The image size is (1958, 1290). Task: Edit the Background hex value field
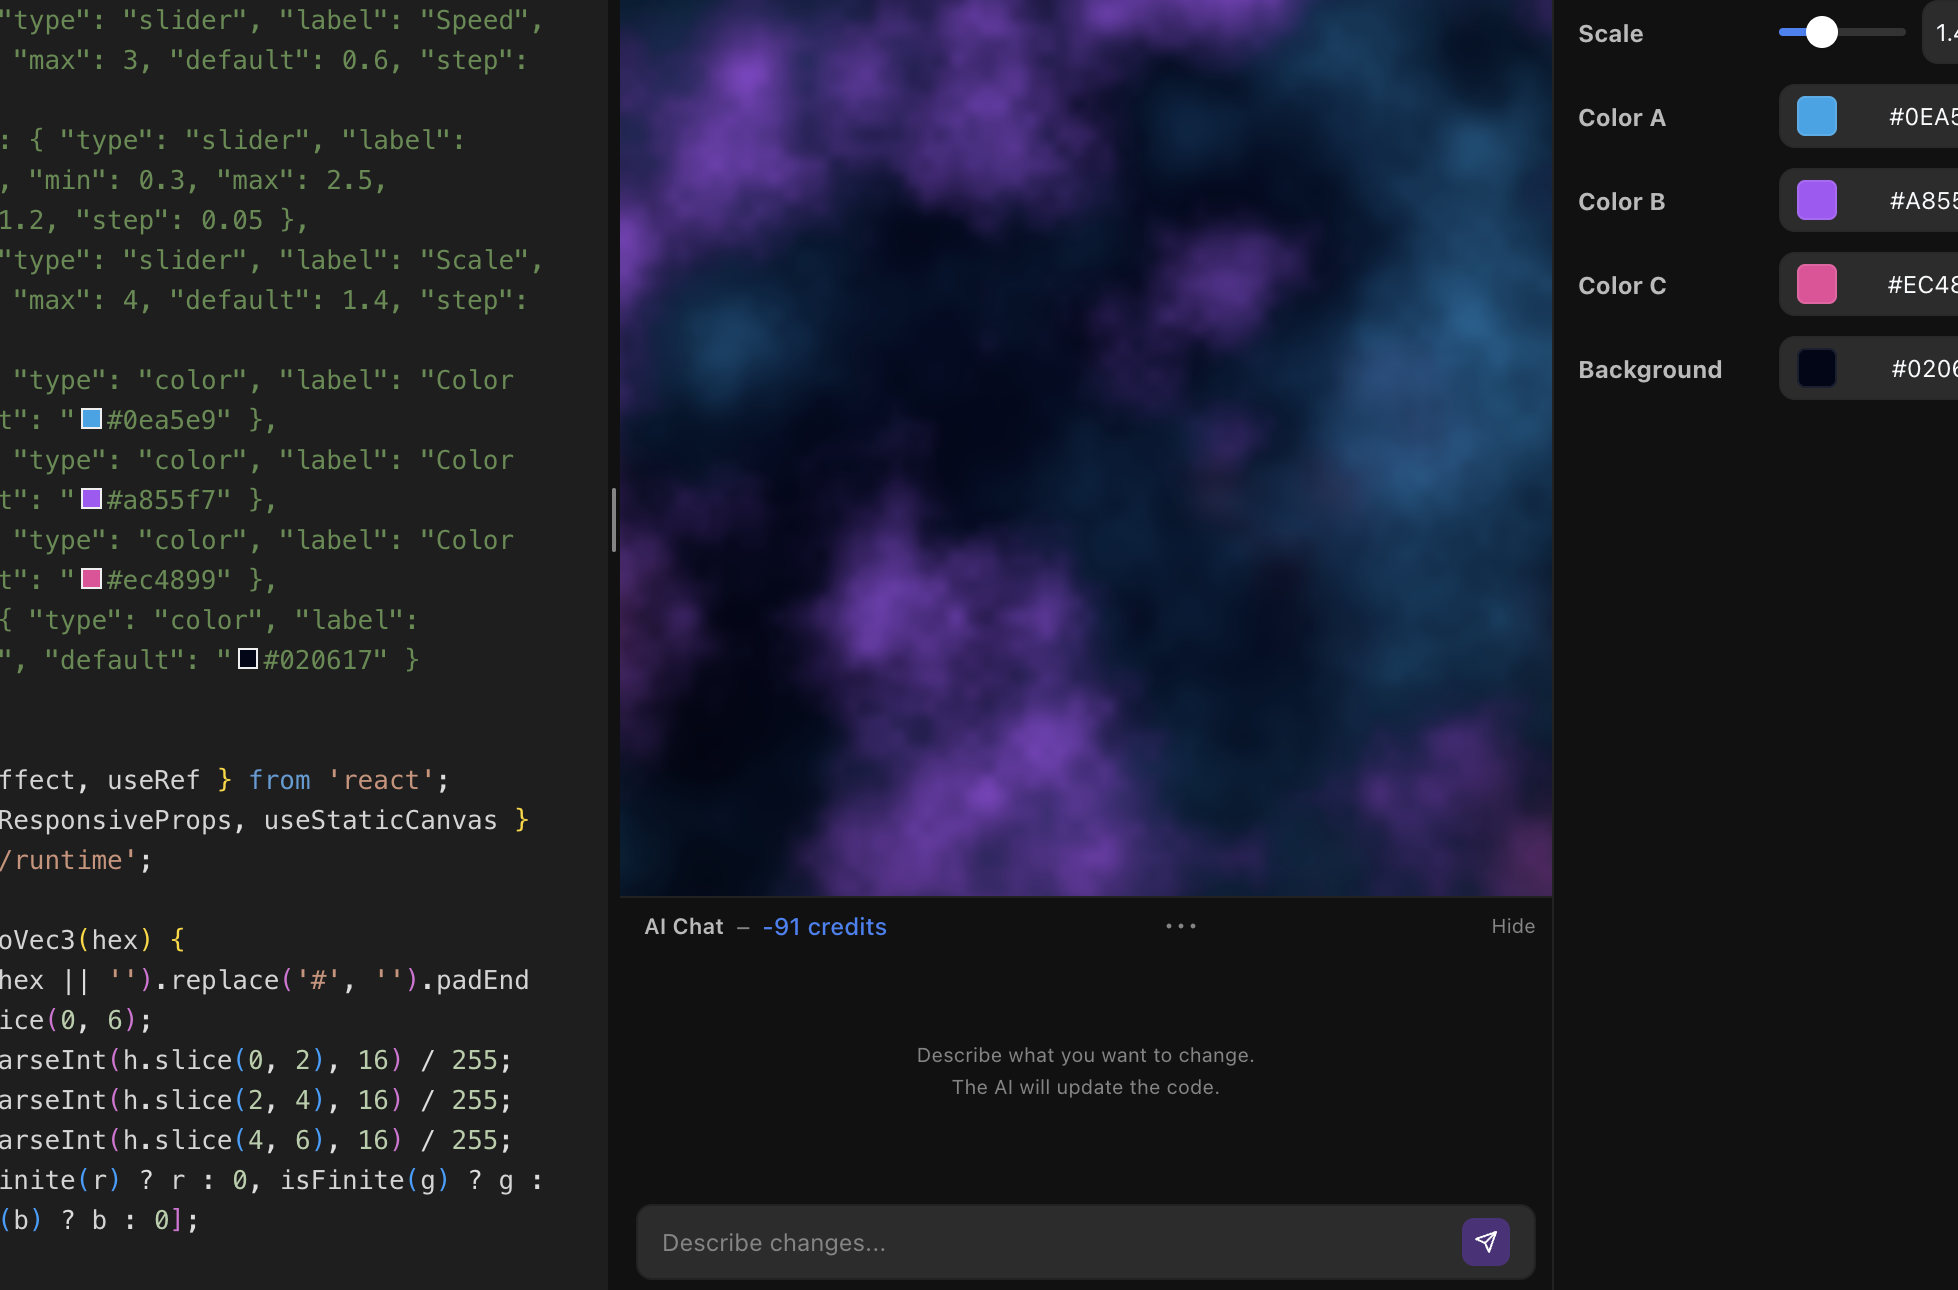[x=1922, y=369]
